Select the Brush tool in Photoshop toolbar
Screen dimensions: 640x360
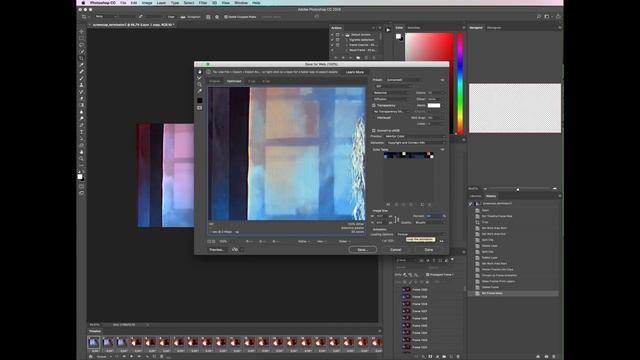pyautogui.click(x=82, y=78)
